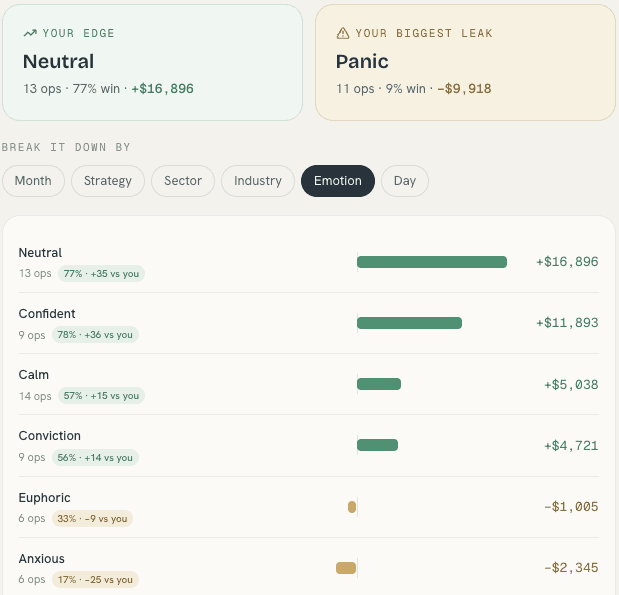Screen dimensions: 619x595
Task: Click the Calm row green bar
Action: [x=379, y=384]
